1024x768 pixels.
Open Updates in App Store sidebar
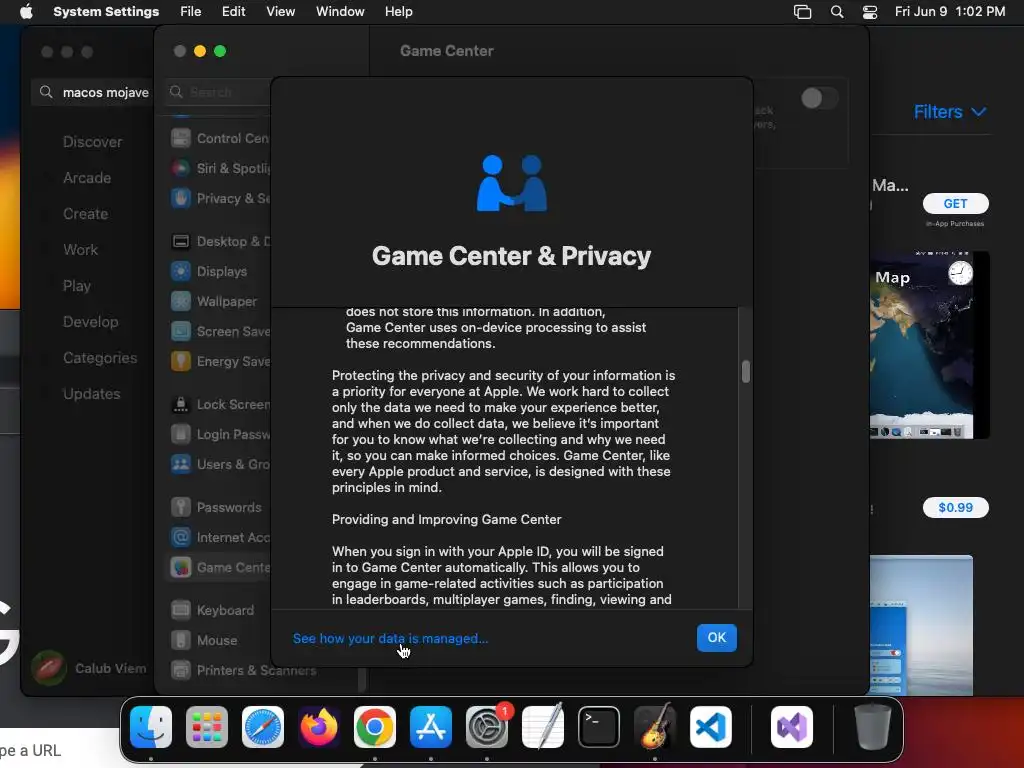coord(91,394)
